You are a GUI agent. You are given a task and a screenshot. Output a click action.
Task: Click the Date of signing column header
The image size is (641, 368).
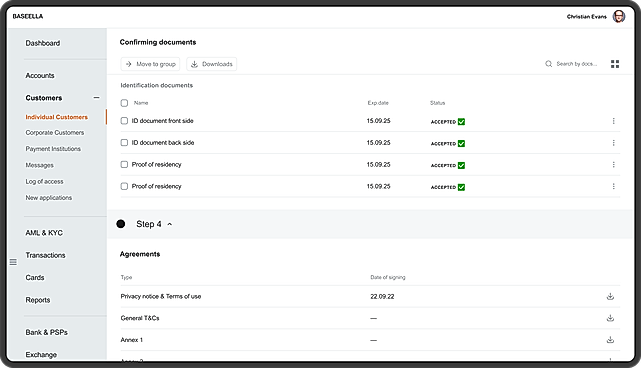388,277
